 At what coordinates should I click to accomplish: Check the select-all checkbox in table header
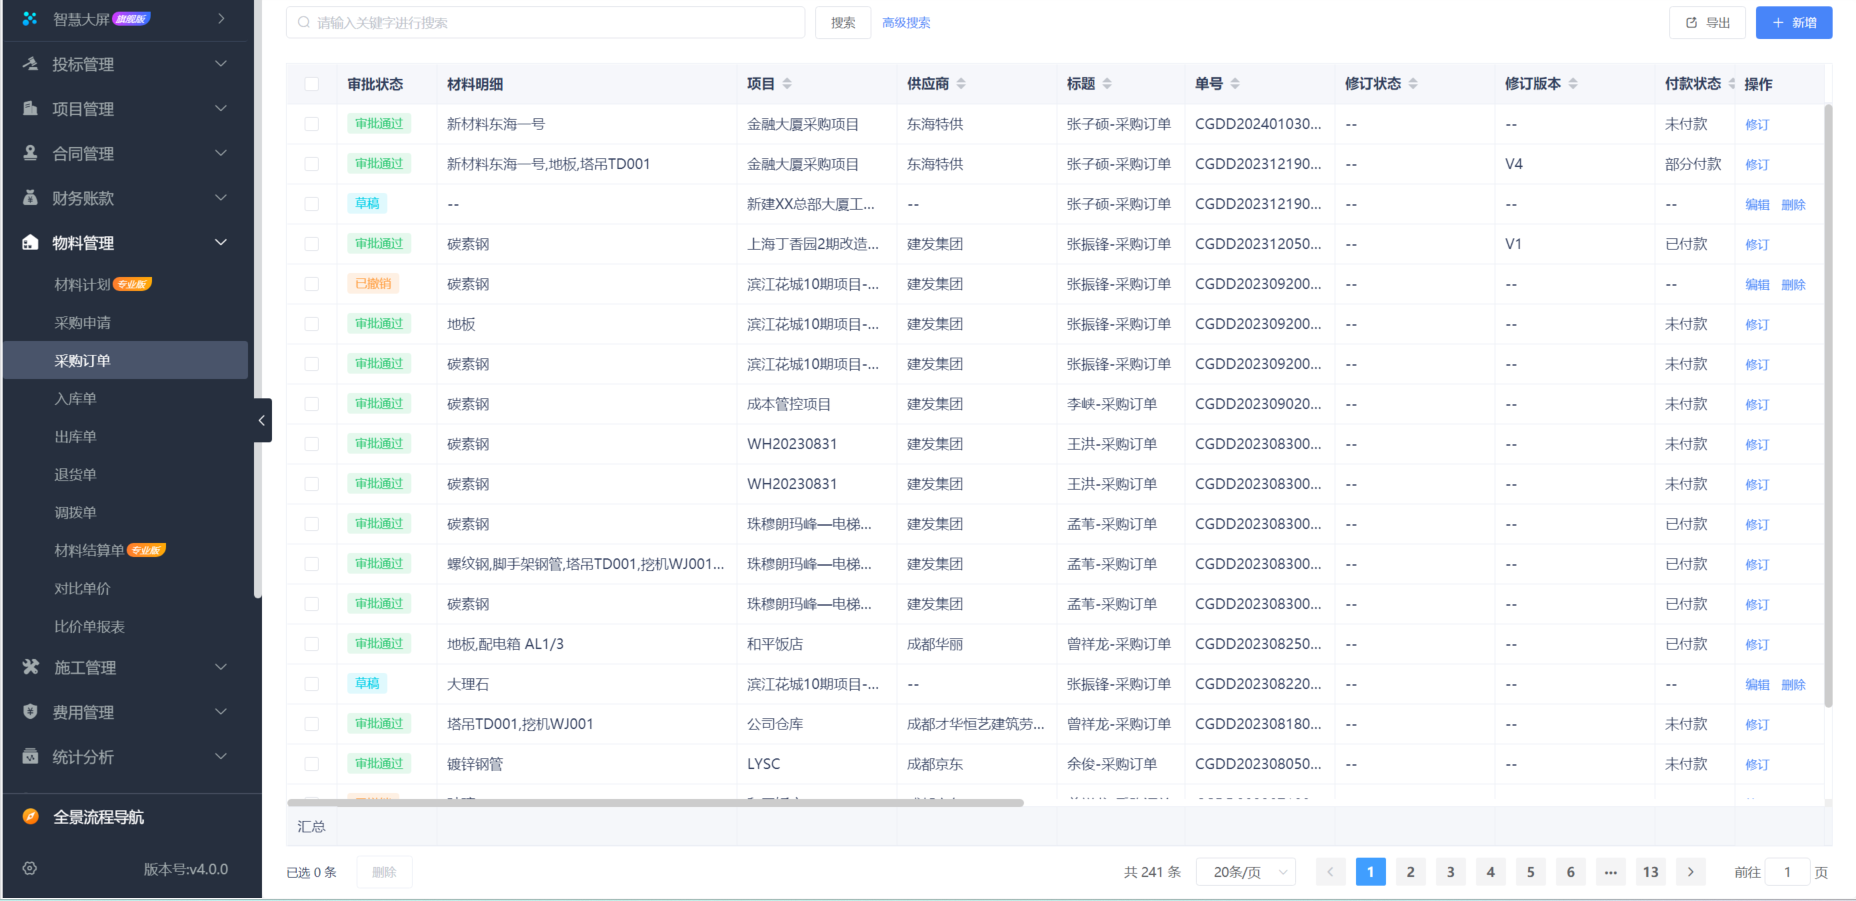point(311,84)
